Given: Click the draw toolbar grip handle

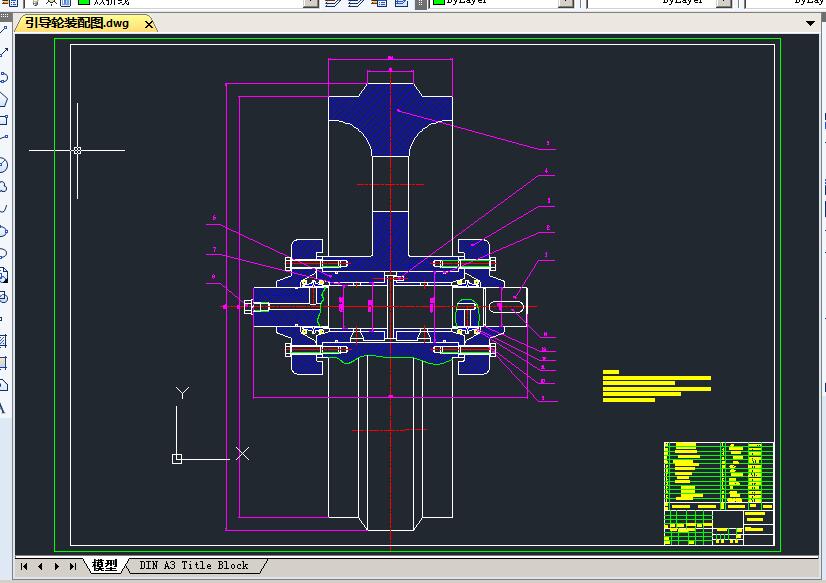Looking at the screenshot, I should coord(5,16).
